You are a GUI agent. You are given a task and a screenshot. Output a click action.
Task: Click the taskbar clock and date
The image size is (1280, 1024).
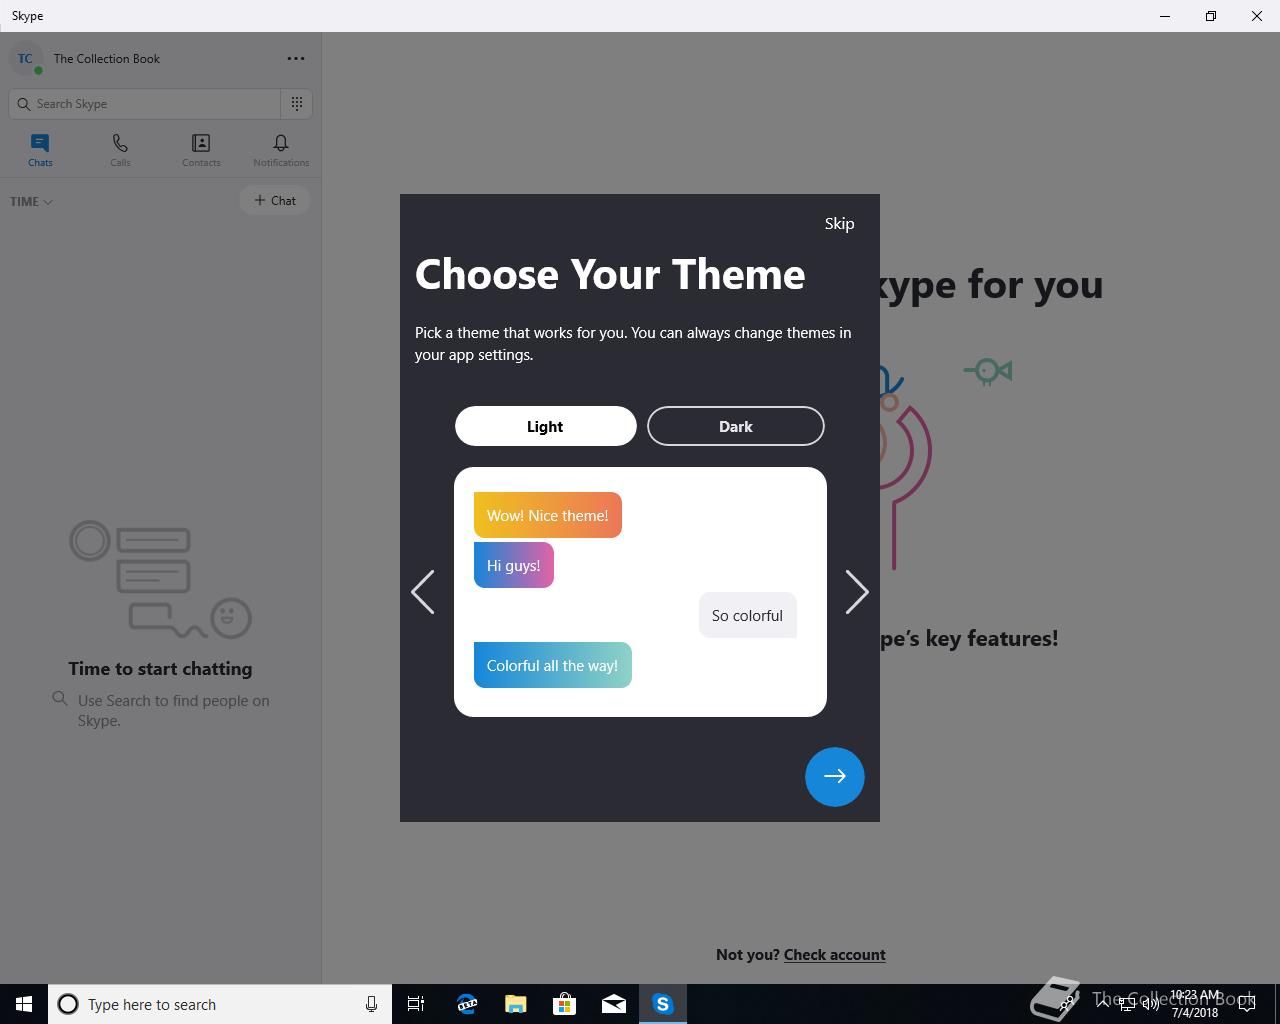coord(1195,1004)
